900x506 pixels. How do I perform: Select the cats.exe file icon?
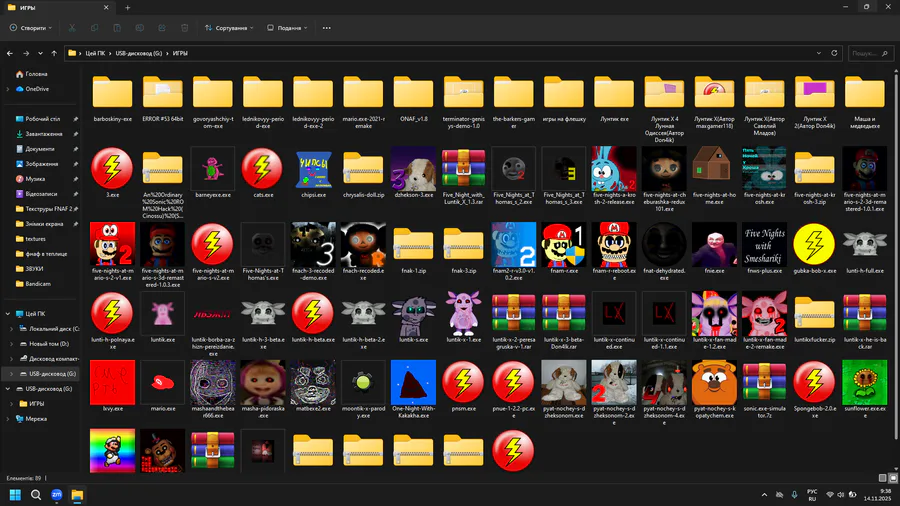[x=262, y=168]
